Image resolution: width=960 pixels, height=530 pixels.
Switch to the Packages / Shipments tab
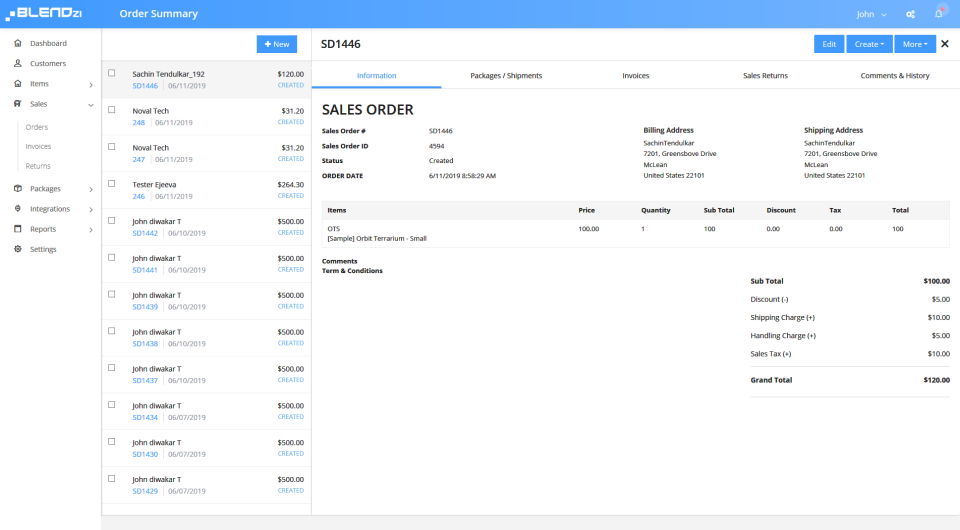click(x=506, y=75)
